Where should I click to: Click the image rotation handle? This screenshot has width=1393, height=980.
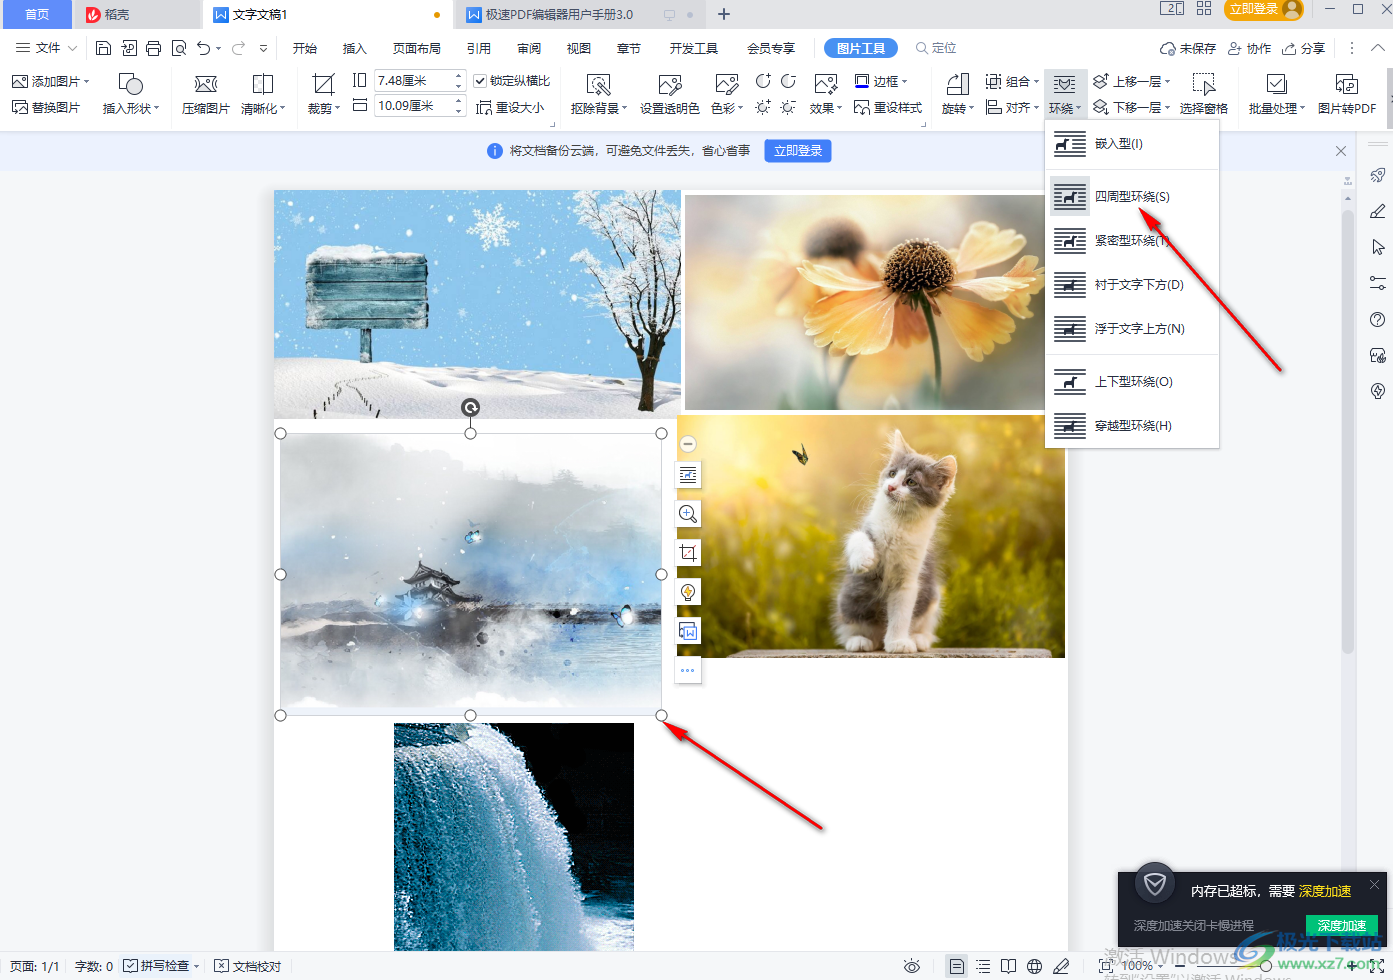470,407
